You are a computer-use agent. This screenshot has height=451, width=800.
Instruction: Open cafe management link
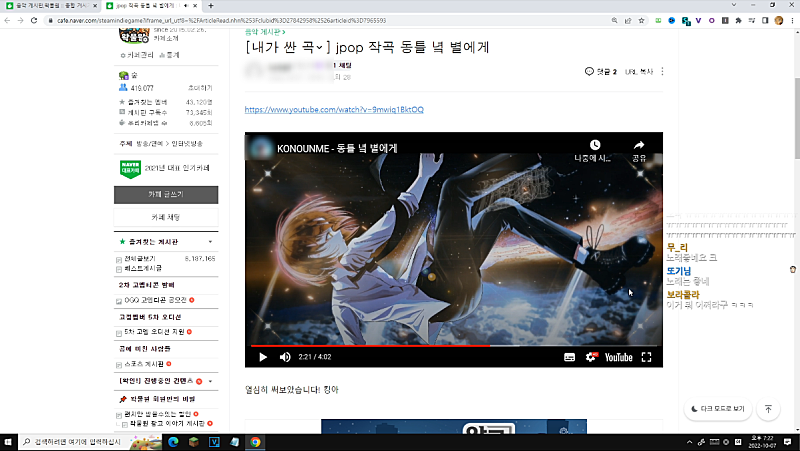click(137, 55)
